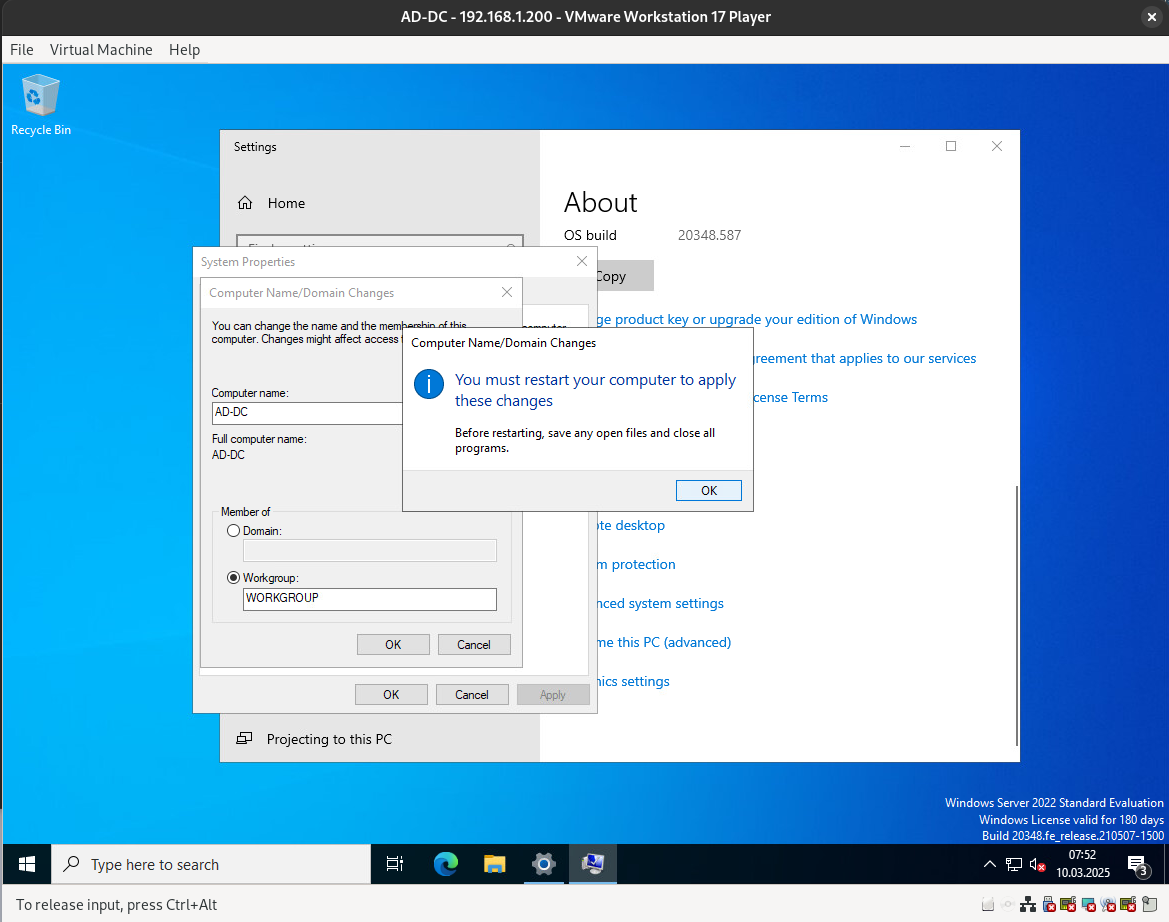The image size is (1169, 922).
Task: Open Task View from the taskbar
Action: click(x=395, y=864)
